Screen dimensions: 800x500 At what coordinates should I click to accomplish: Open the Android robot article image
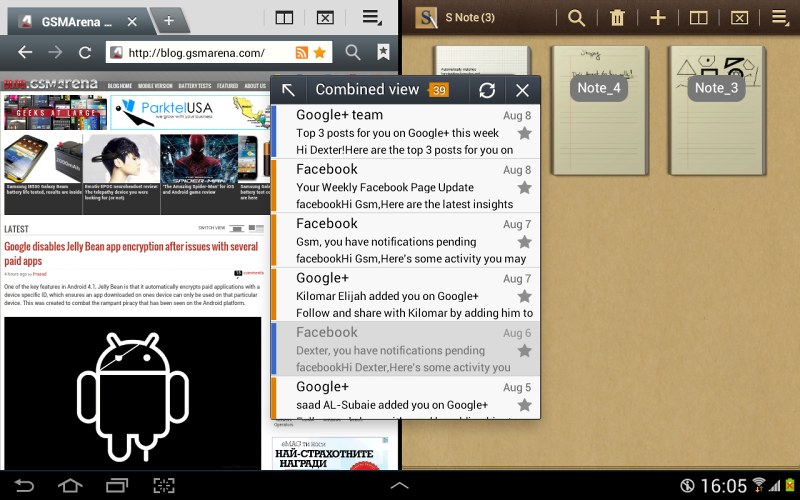(x=133, y=393)
